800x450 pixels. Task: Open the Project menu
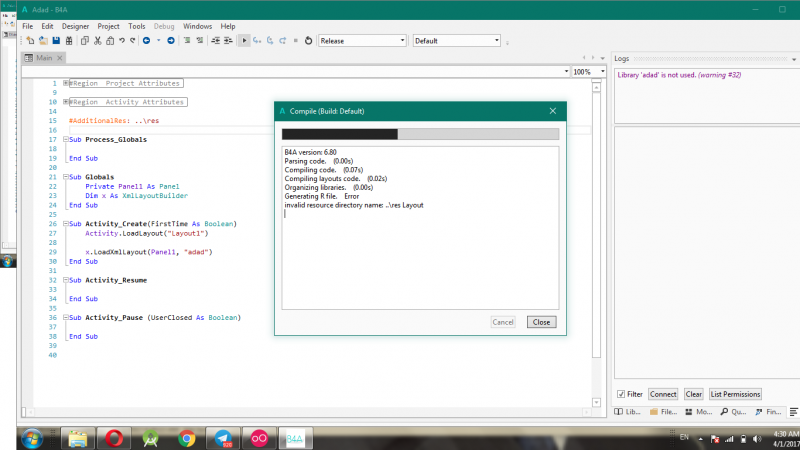(x=109, y=25)
